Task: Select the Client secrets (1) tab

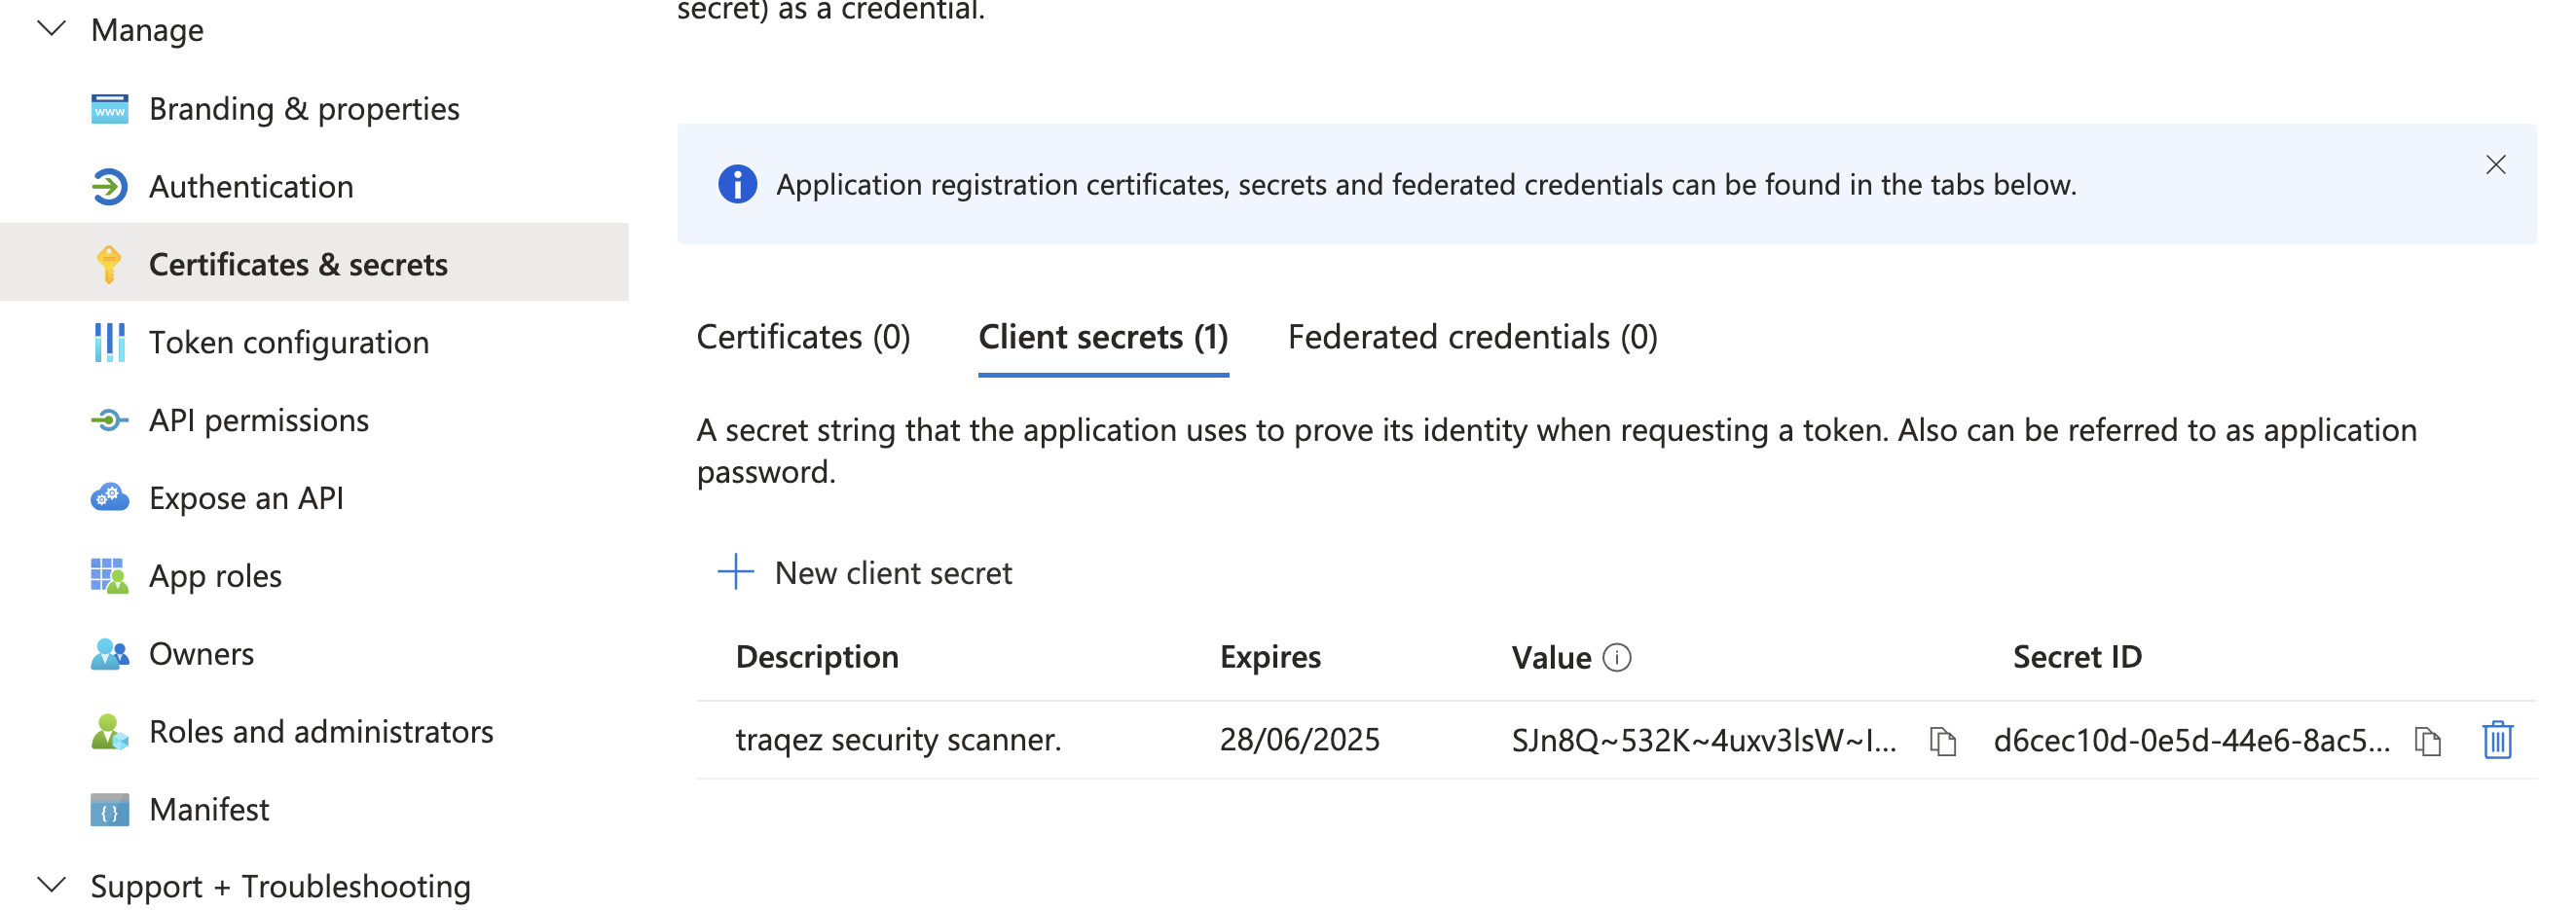Action: (1103, 338)
